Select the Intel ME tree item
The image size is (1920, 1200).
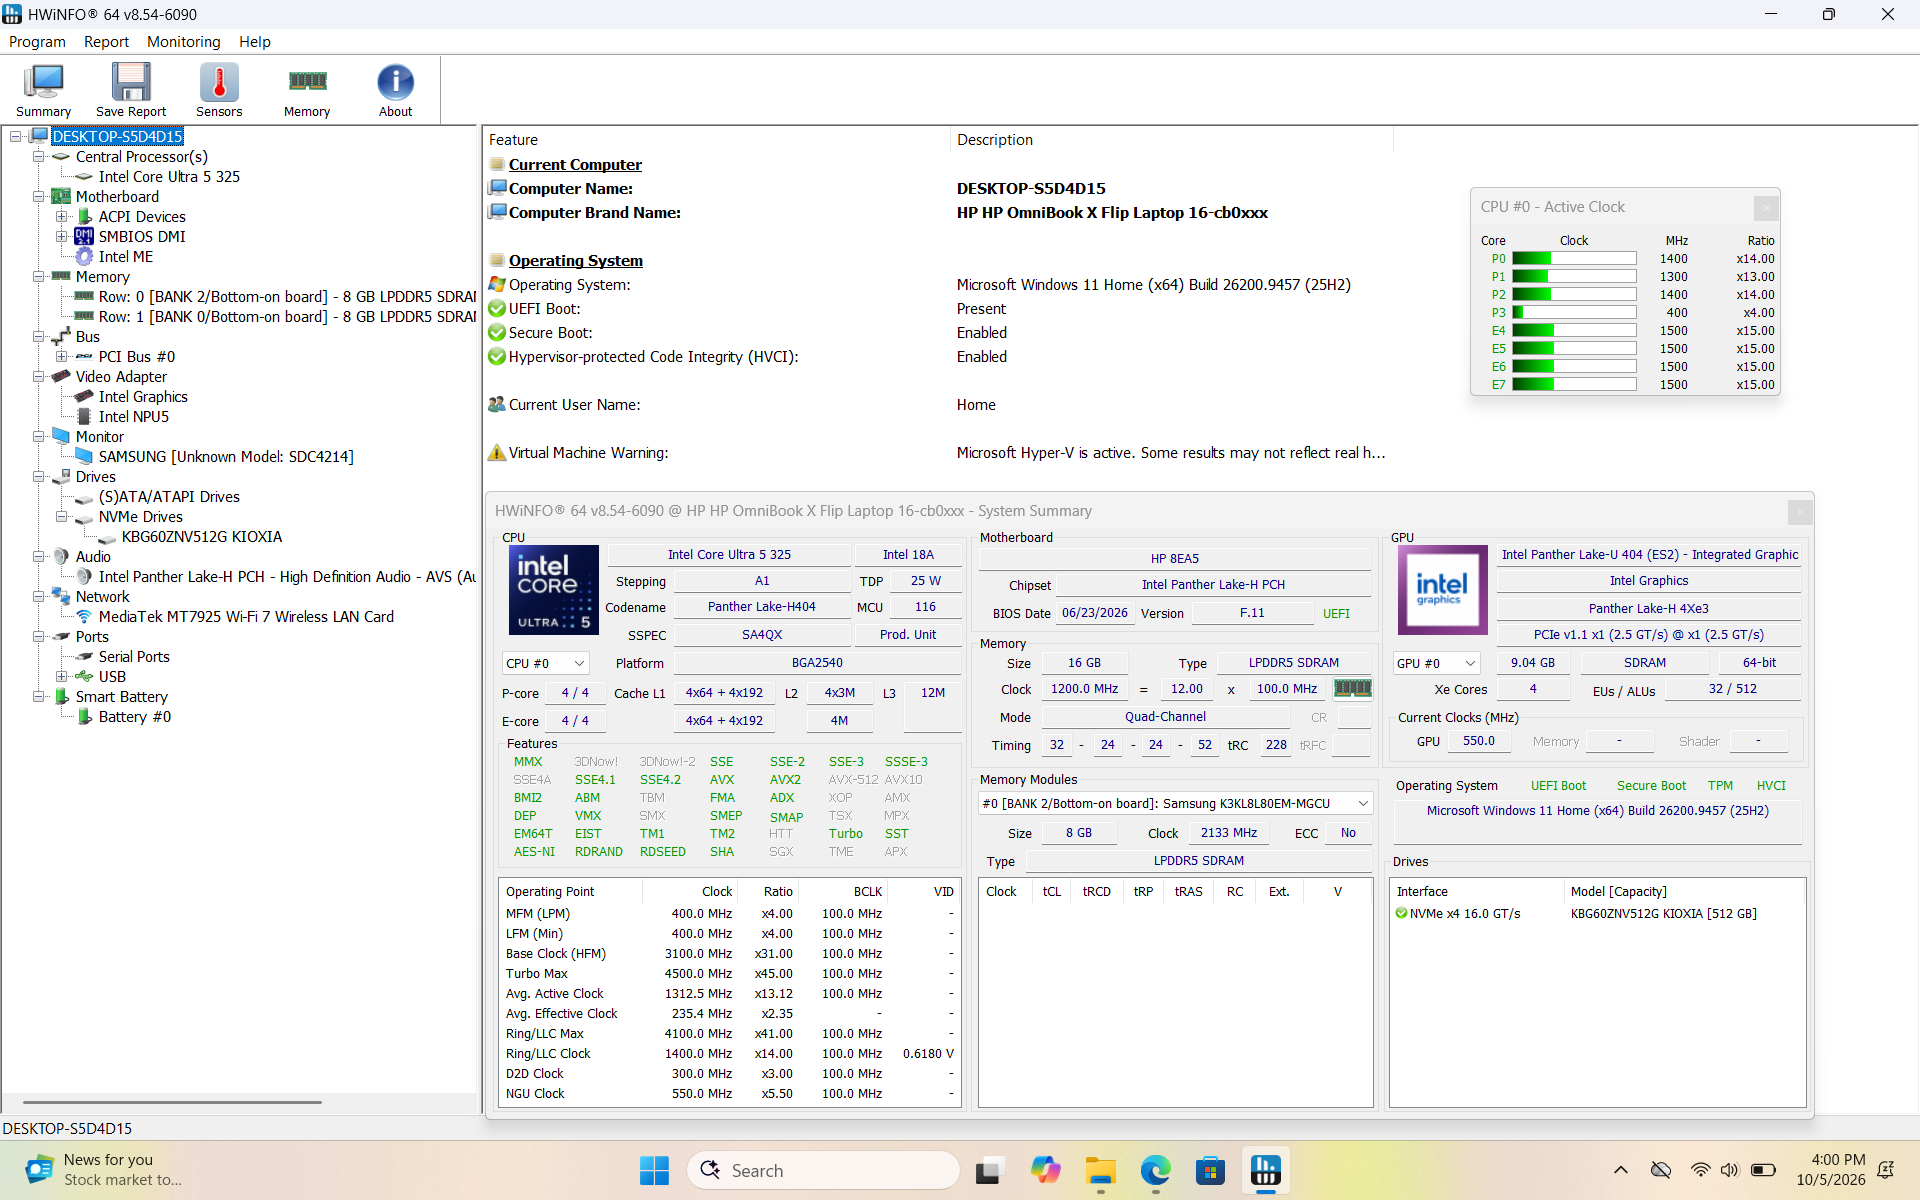click(126, 257)
